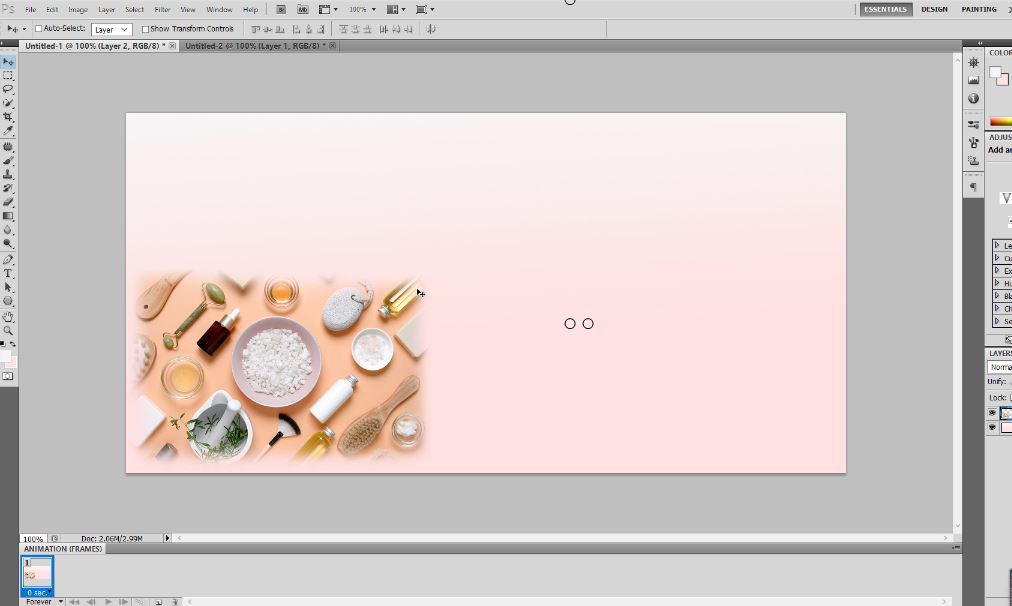Screen dimensions: 1012x606
Task: Launch Adobe Bridge from the application bar
Action: click(x=281, y=10)
